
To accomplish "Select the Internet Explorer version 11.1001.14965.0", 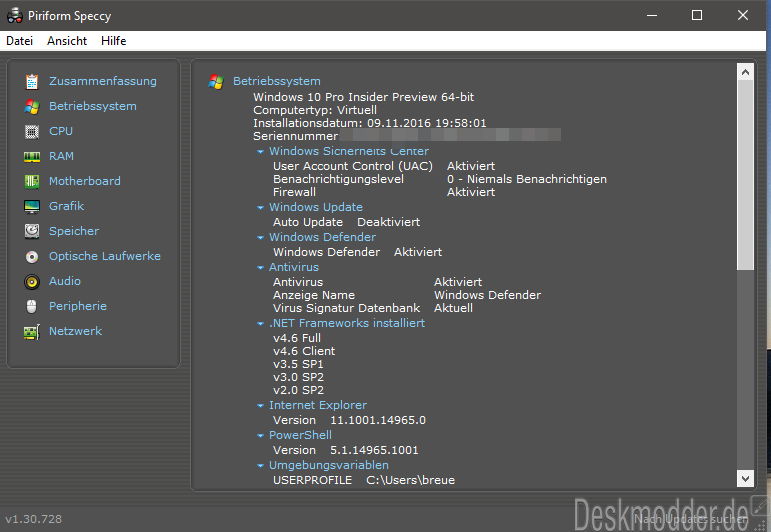I will pos(378,420).
